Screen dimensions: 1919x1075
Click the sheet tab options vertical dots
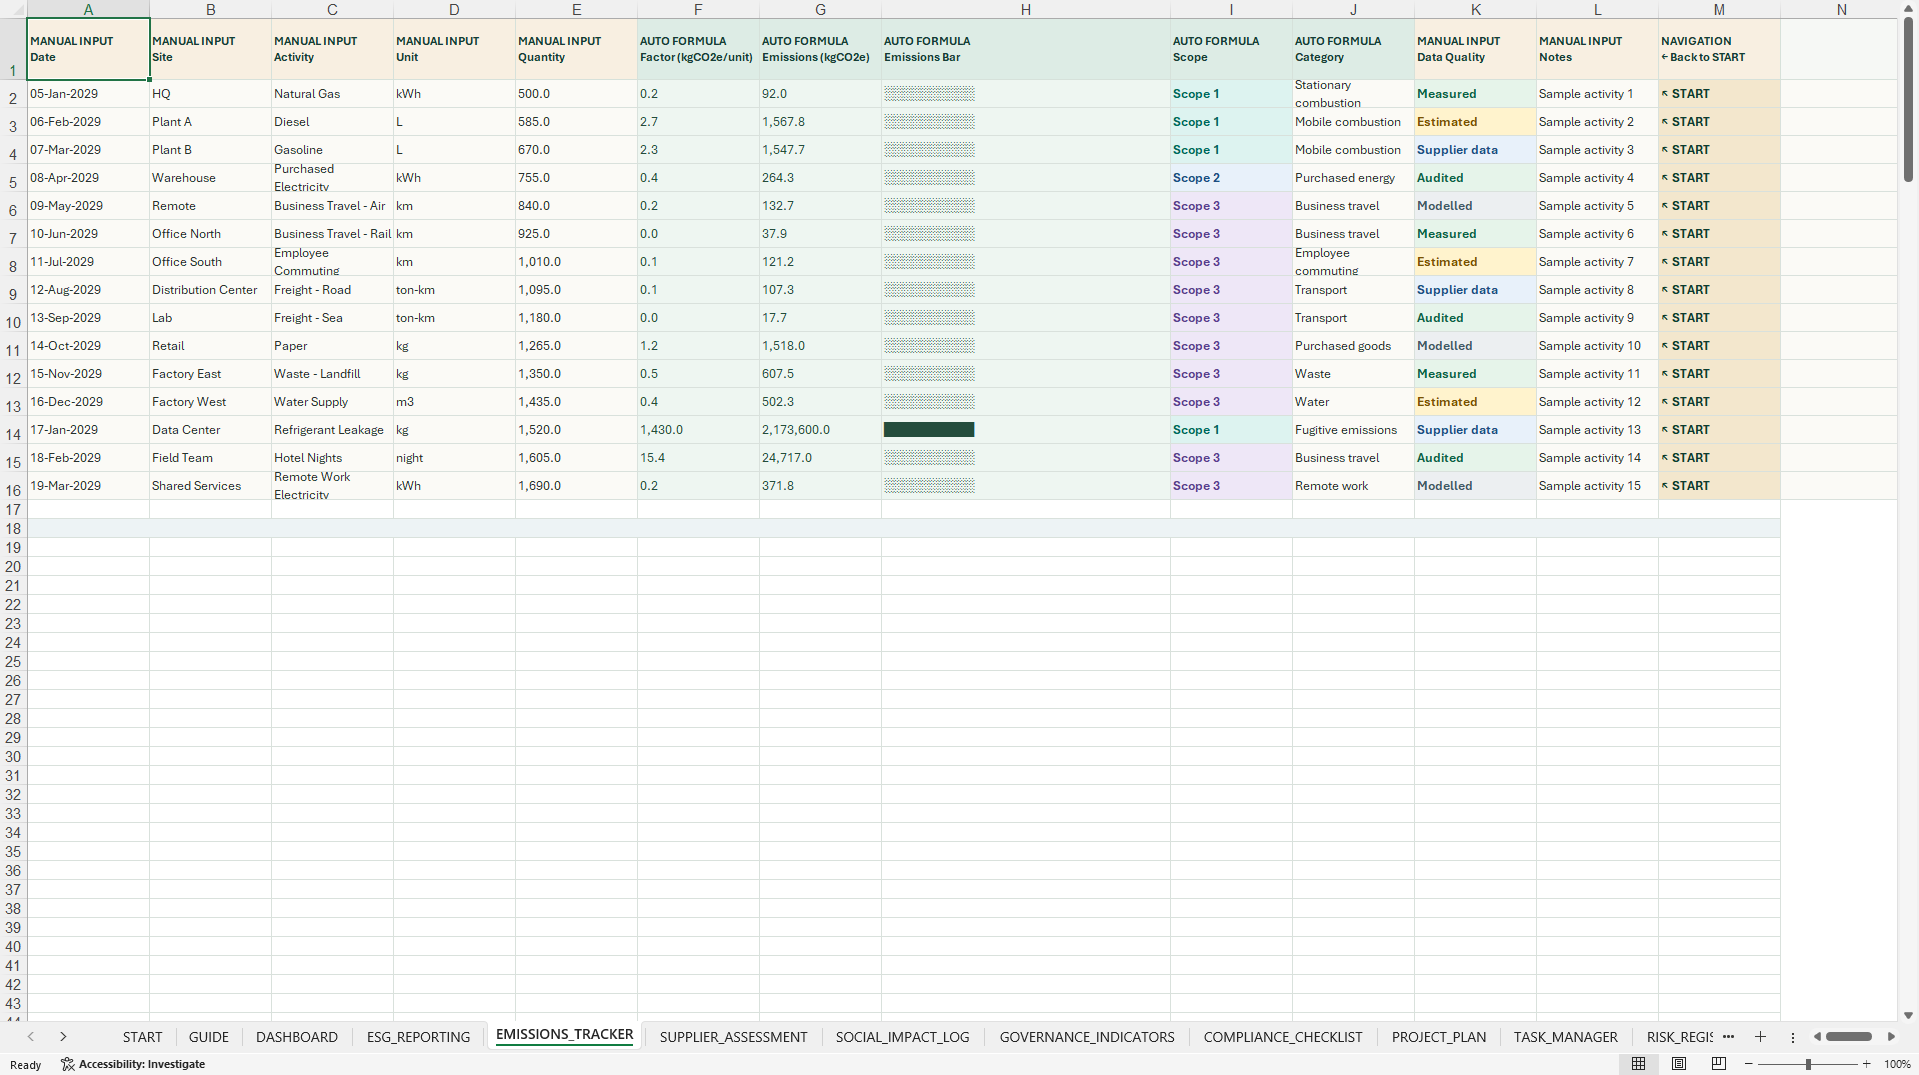click(x=1793, y=1037)
